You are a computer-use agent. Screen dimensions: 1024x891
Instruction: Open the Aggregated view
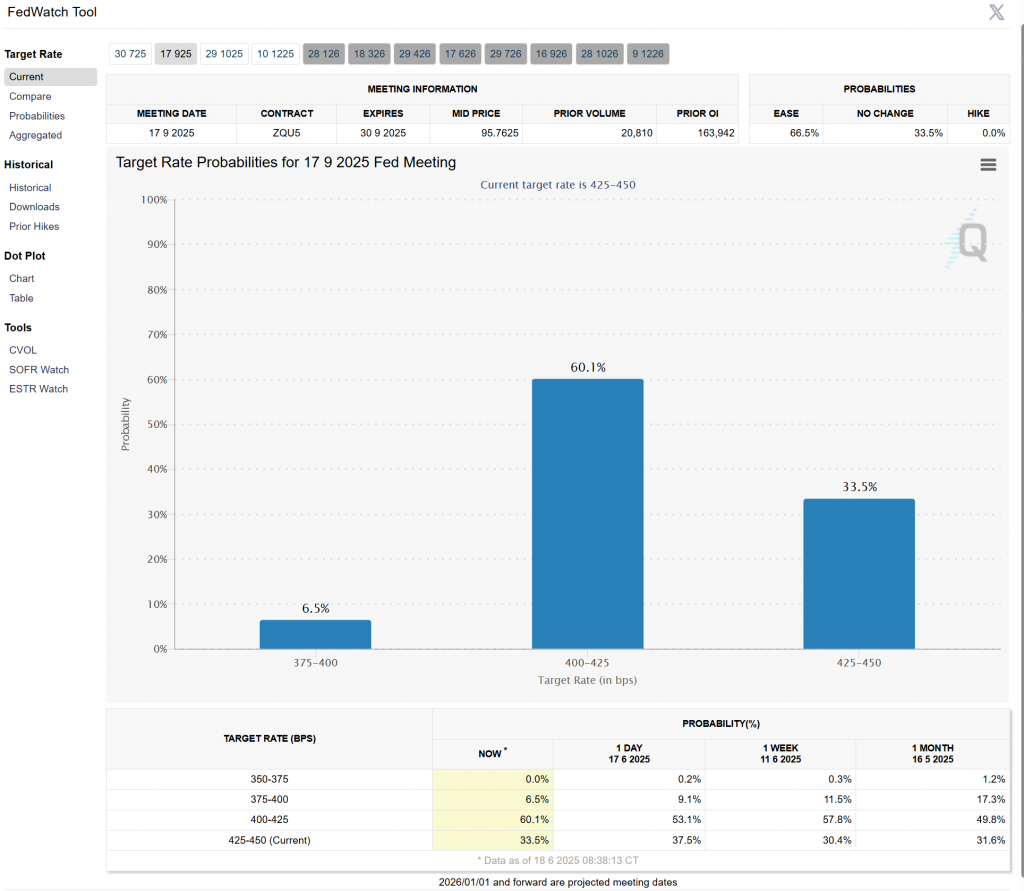click(35, 135)
